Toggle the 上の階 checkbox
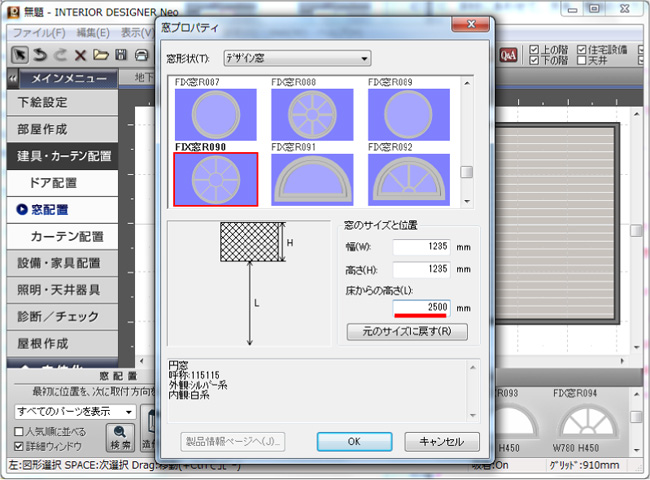This screenshot has height=480, width=650. [533, 49]
